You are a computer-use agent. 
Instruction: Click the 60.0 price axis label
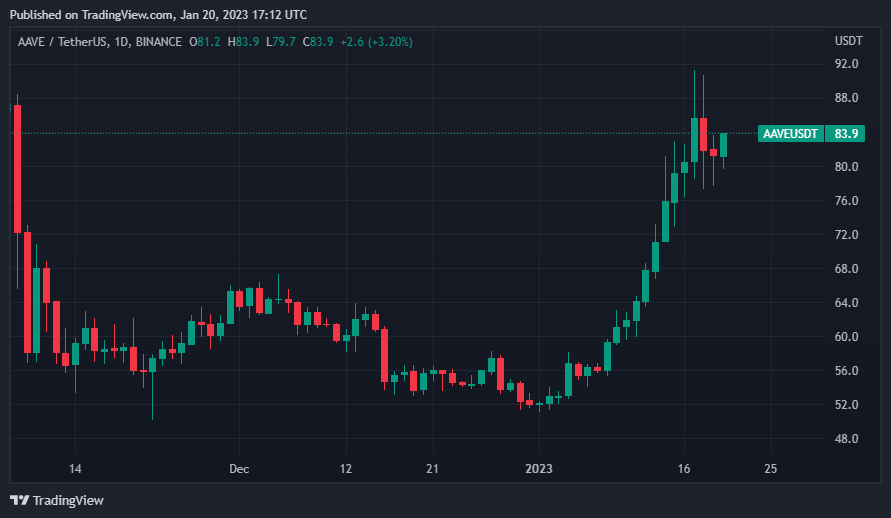pos(846,337)
